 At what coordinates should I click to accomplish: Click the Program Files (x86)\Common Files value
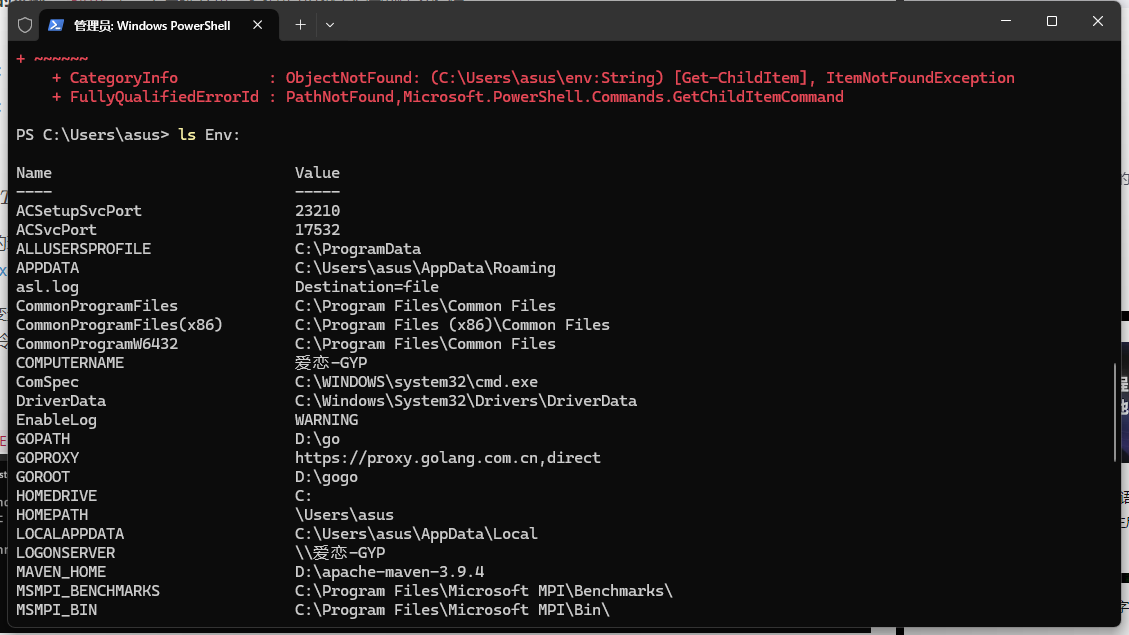[452, 325]
